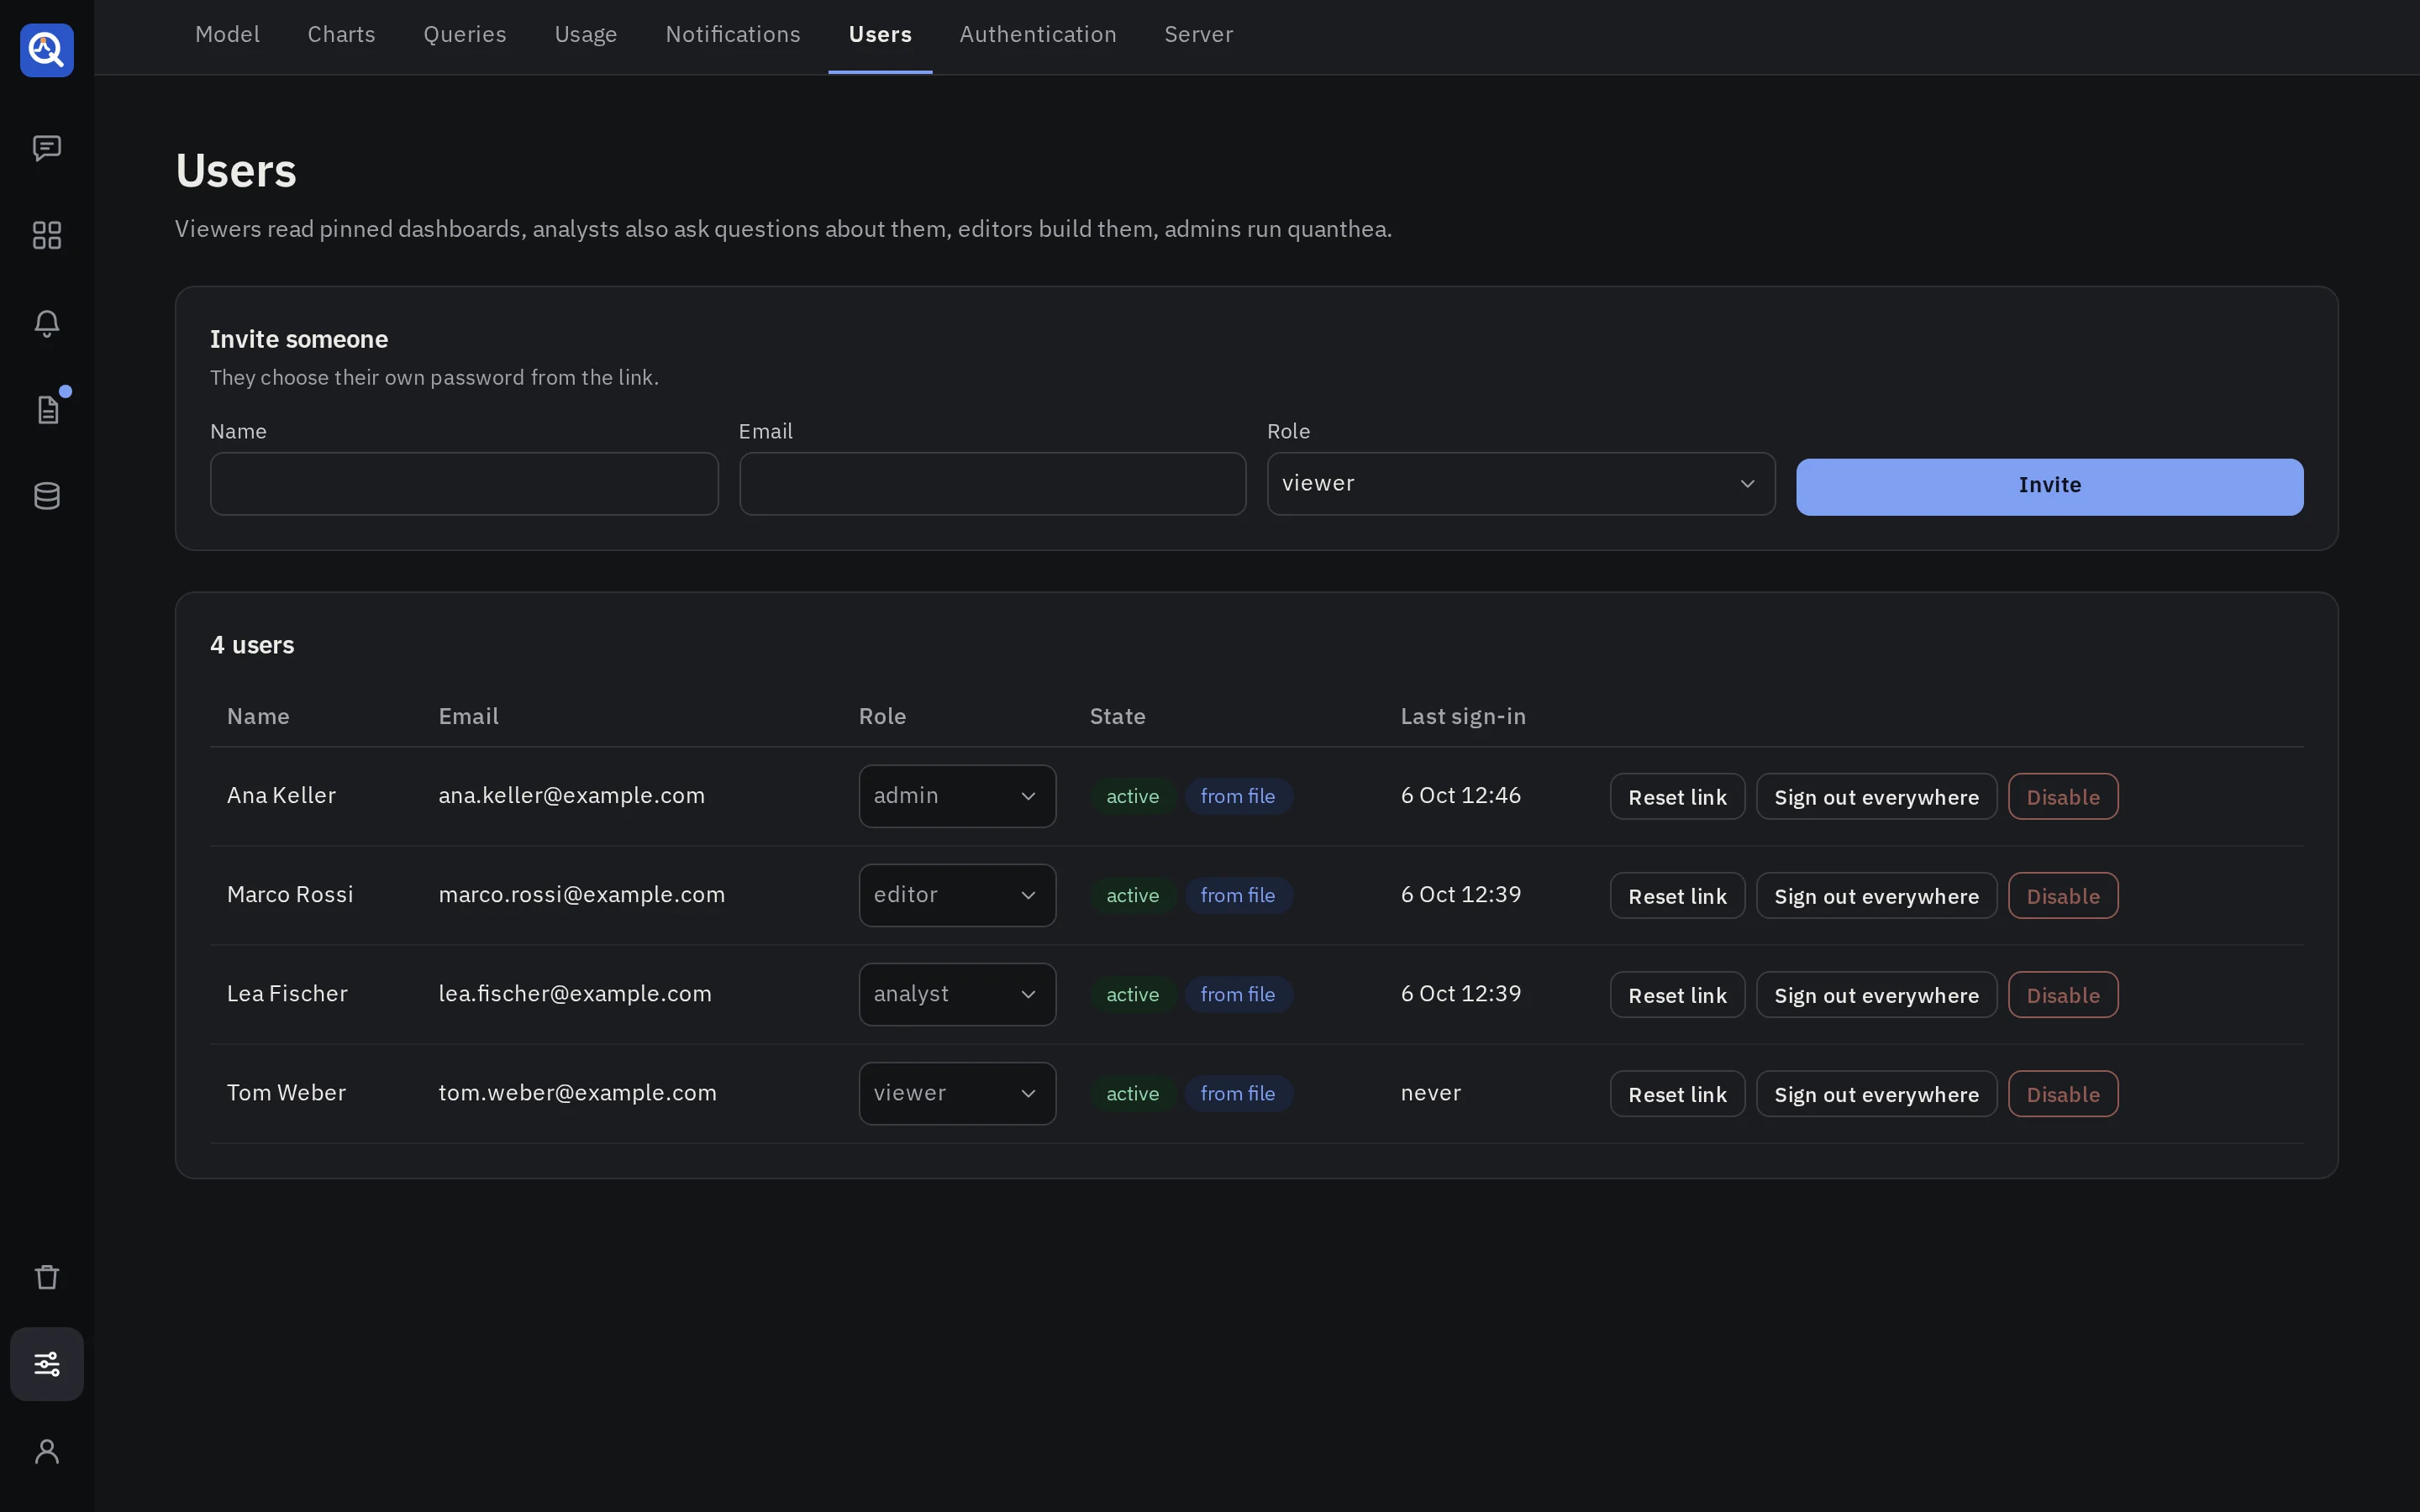Disable Marco Rossi's account
Viewport: 2420px width, 1512px height.
click(x=2063, y=896)
